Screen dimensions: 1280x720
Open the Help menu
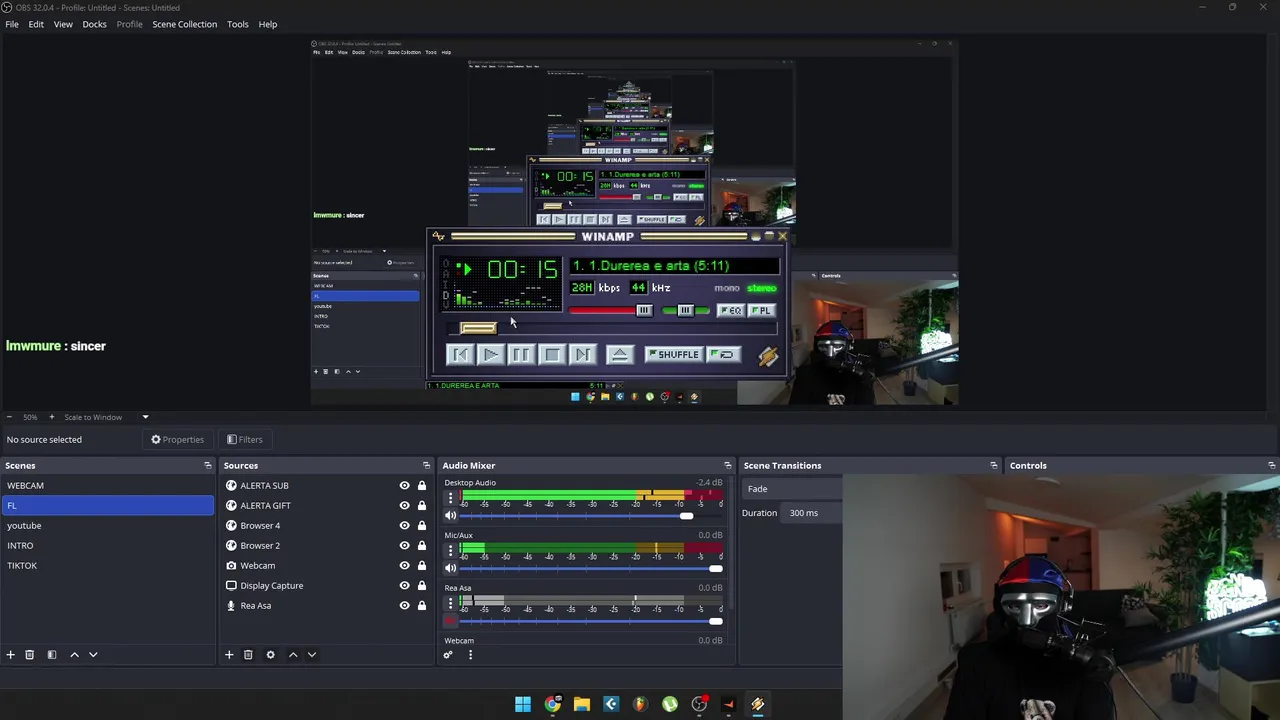click(268, 24)
